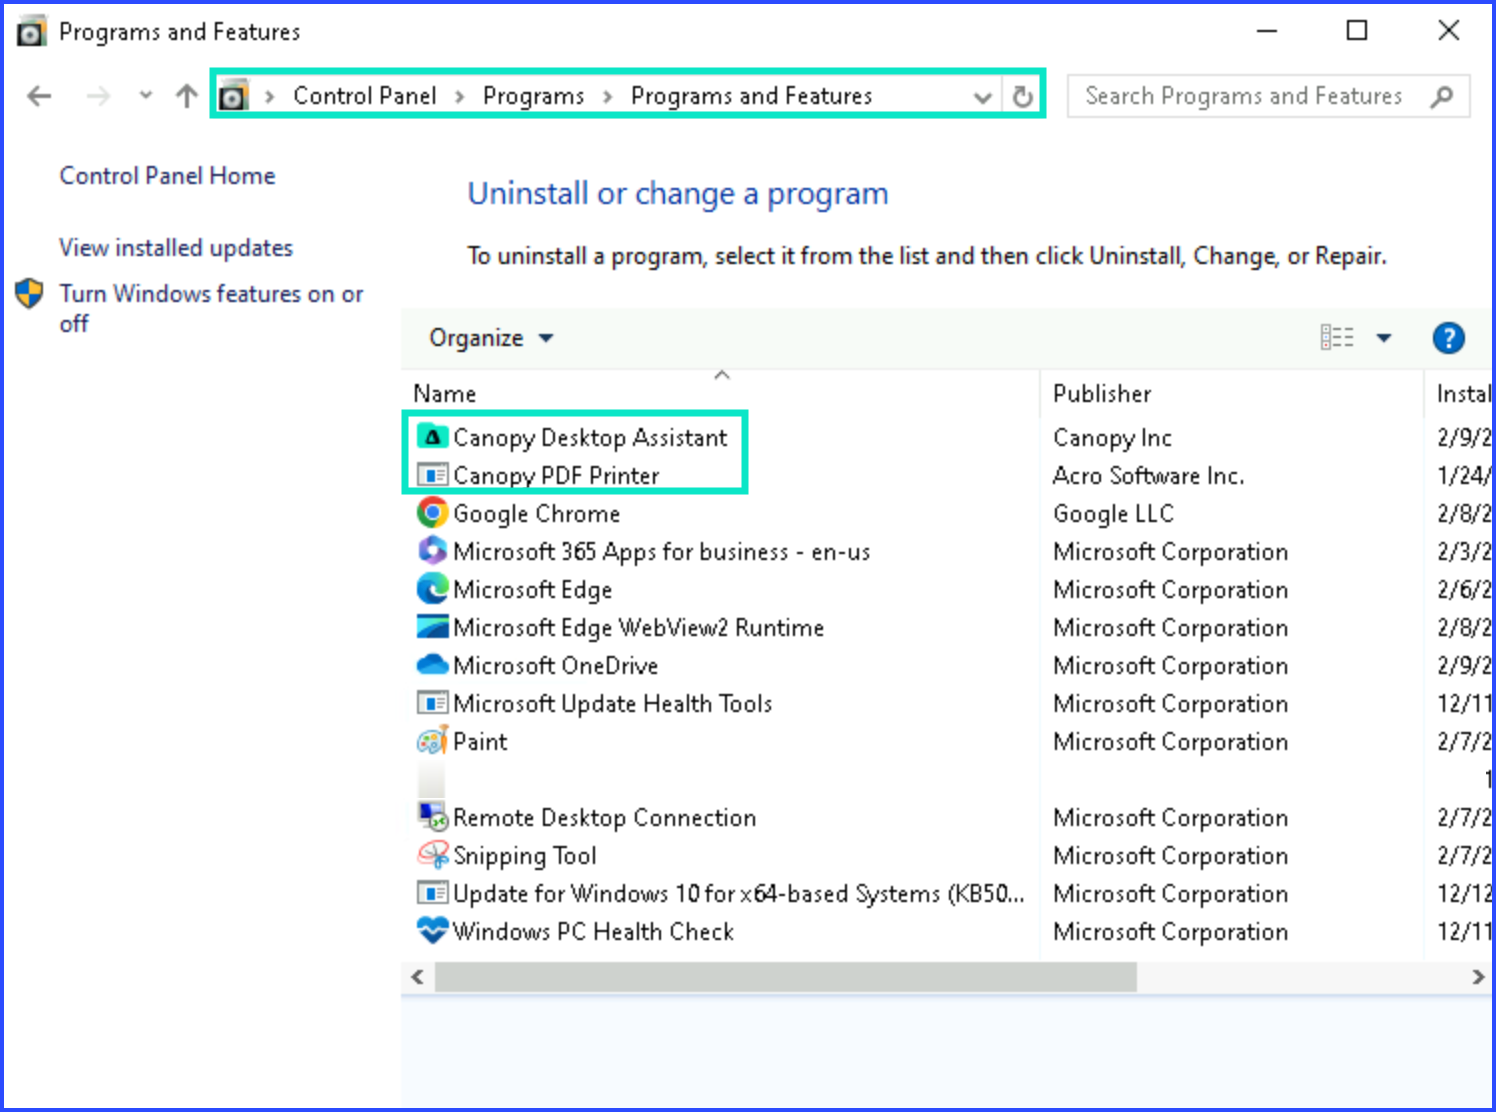
Task: Click the Update for Windows 10 icon
Action: [432, 893]
